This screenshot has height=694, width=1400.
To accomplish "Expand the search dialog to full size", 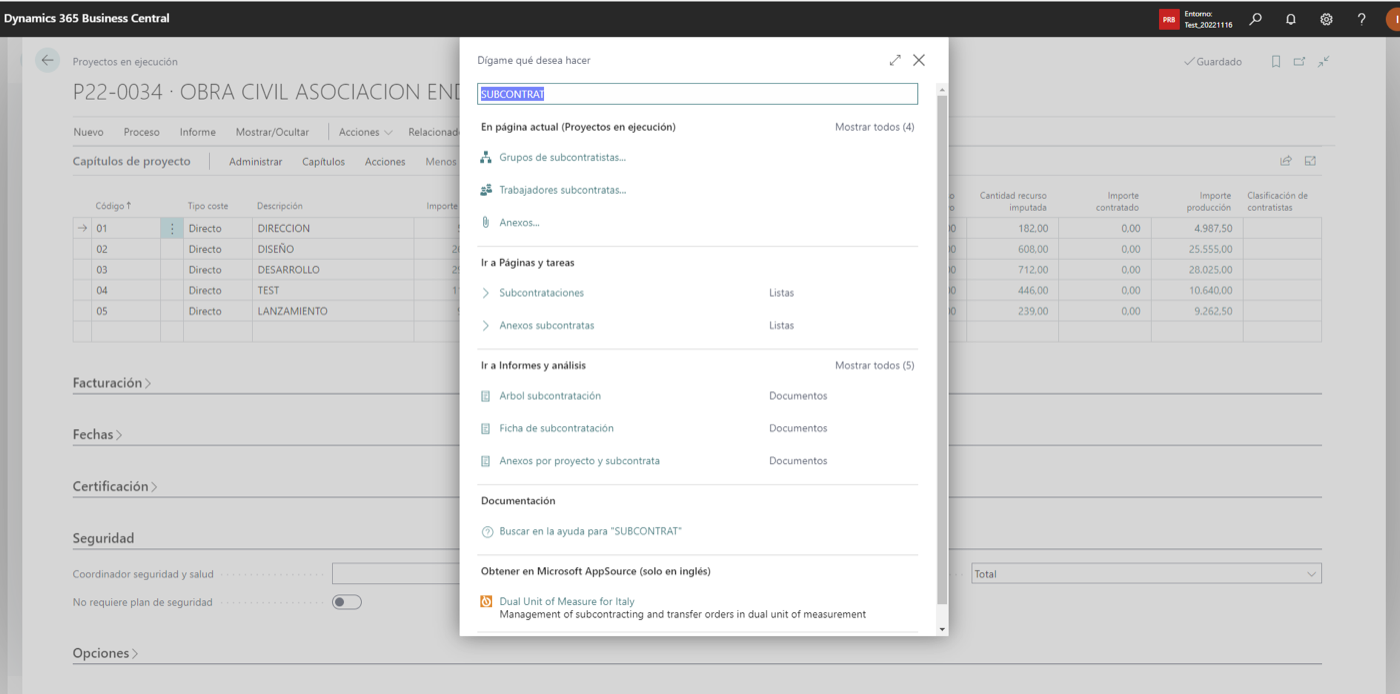I will [x=895, y=60].
